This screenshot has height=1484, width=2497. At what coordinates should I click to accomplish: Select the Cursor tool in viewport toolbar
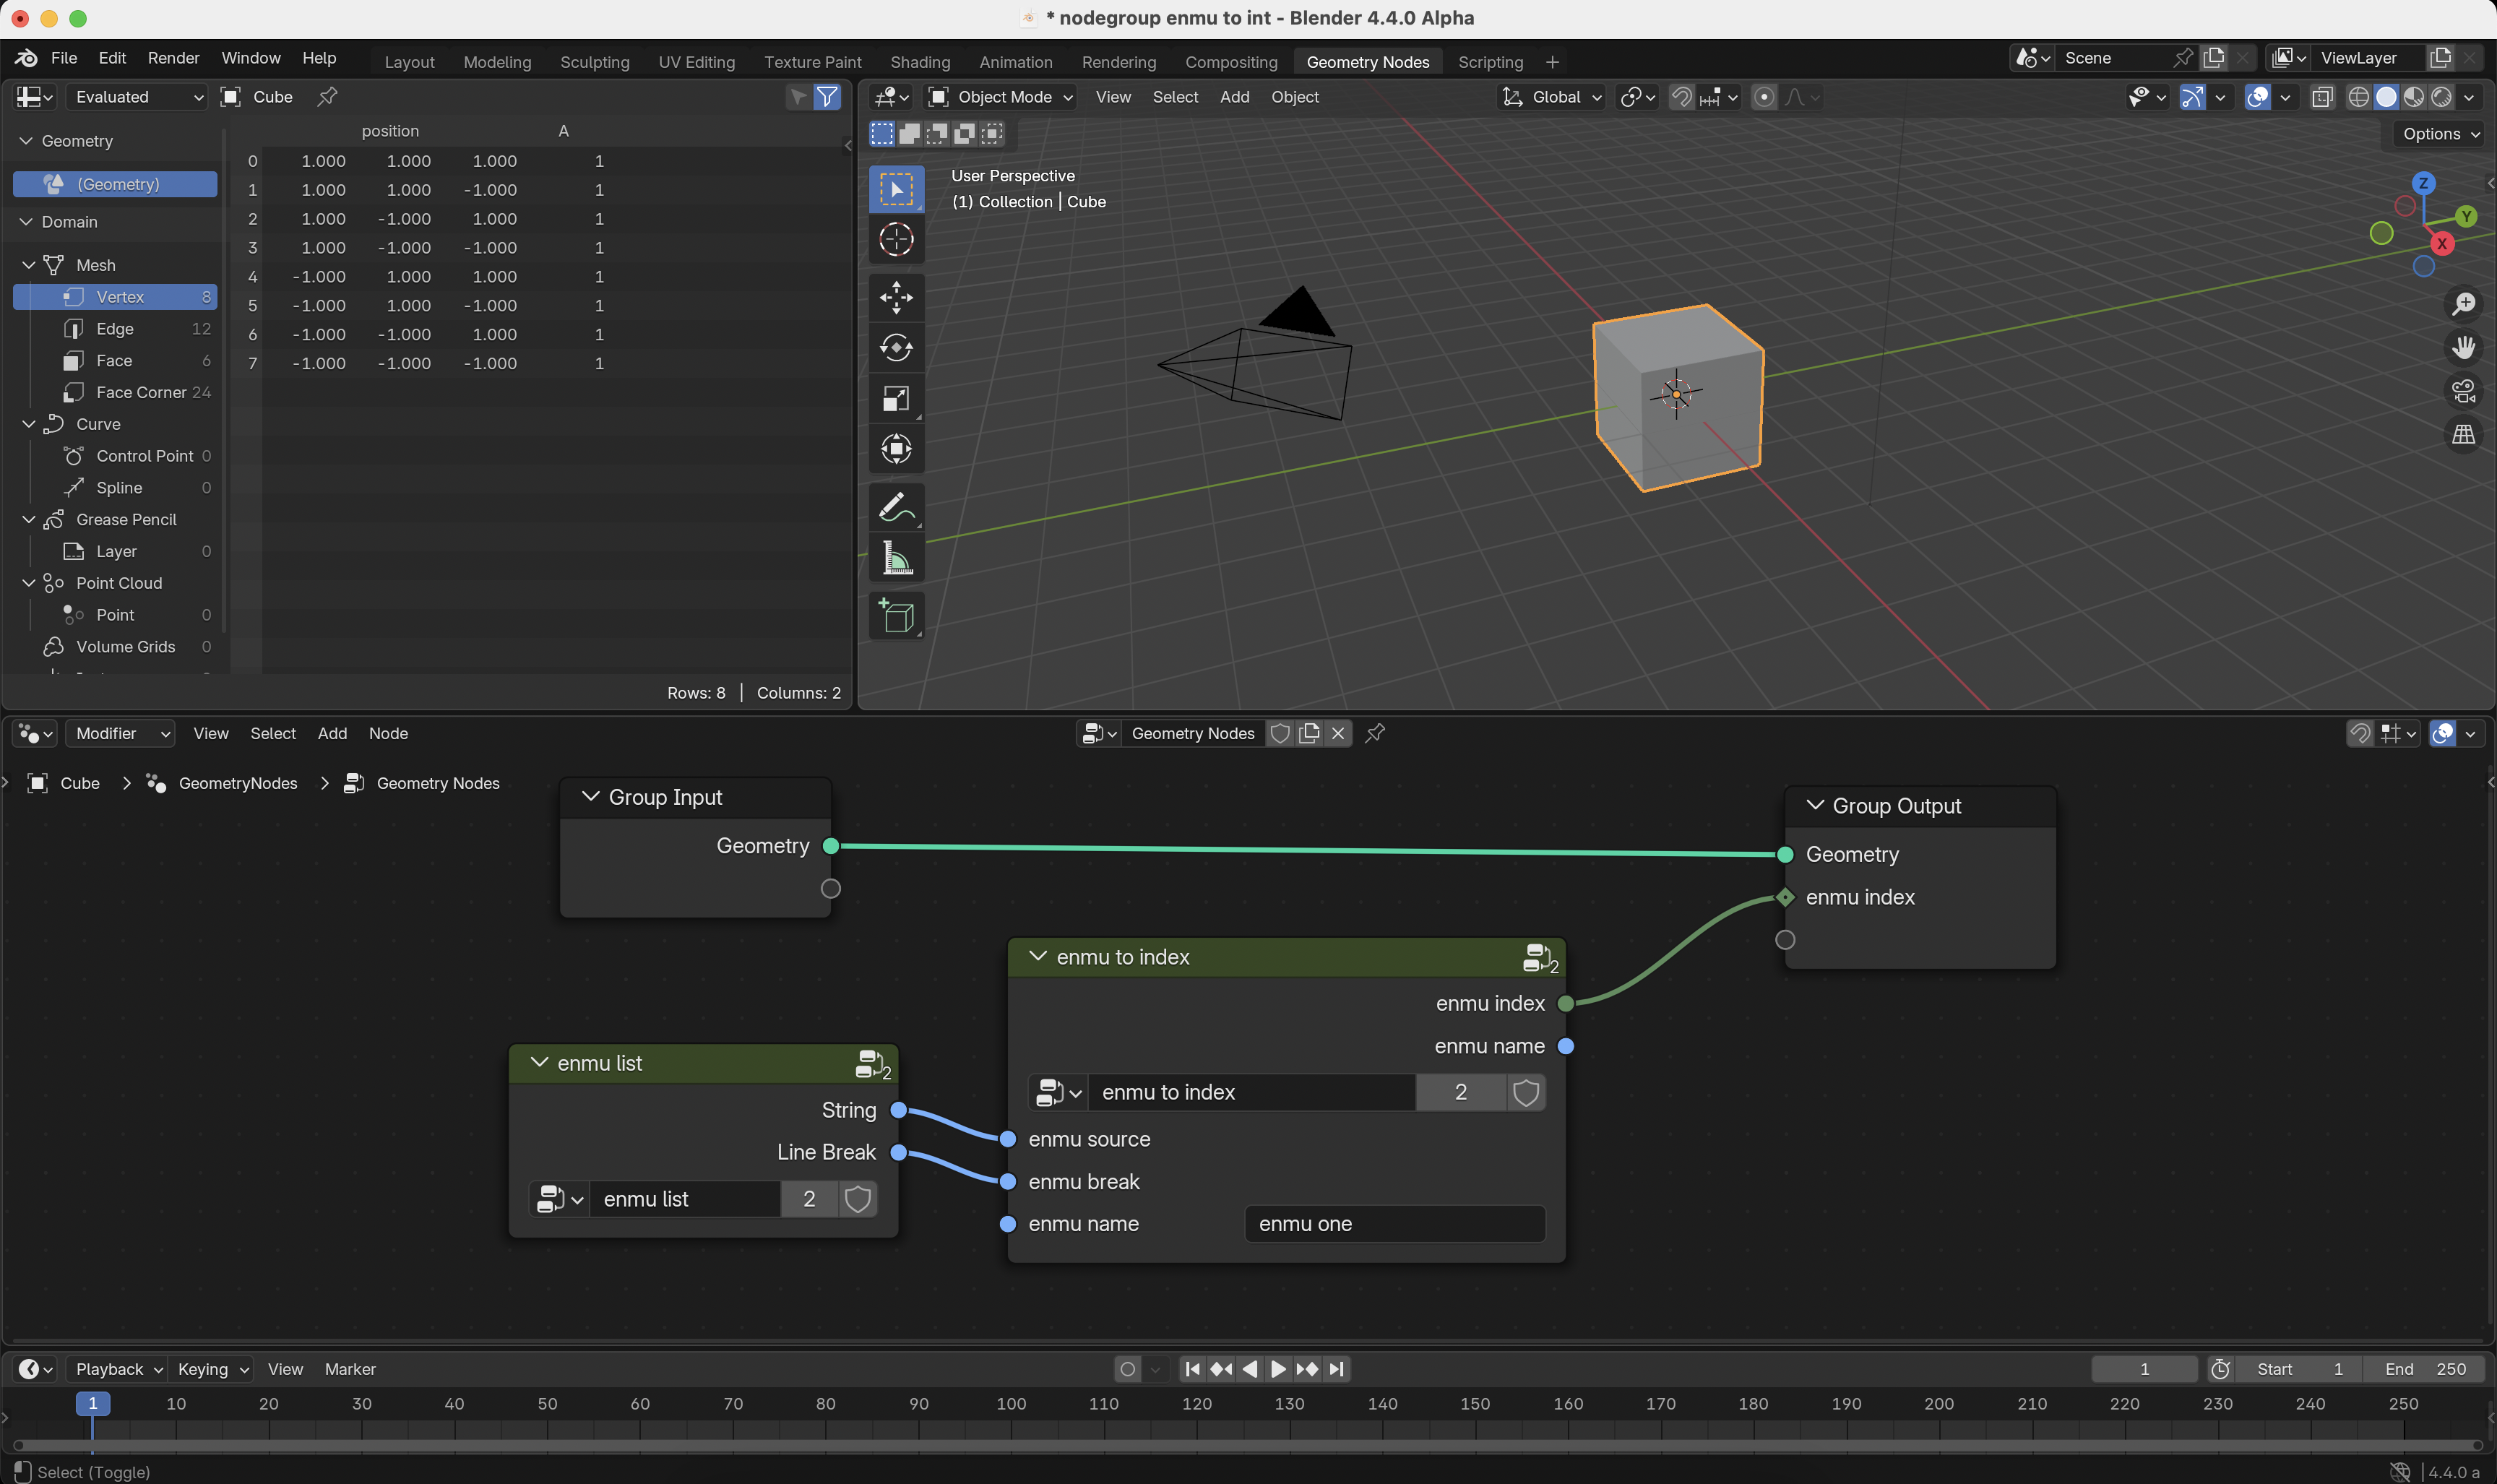pyautogui.click(x=896, y=240)
